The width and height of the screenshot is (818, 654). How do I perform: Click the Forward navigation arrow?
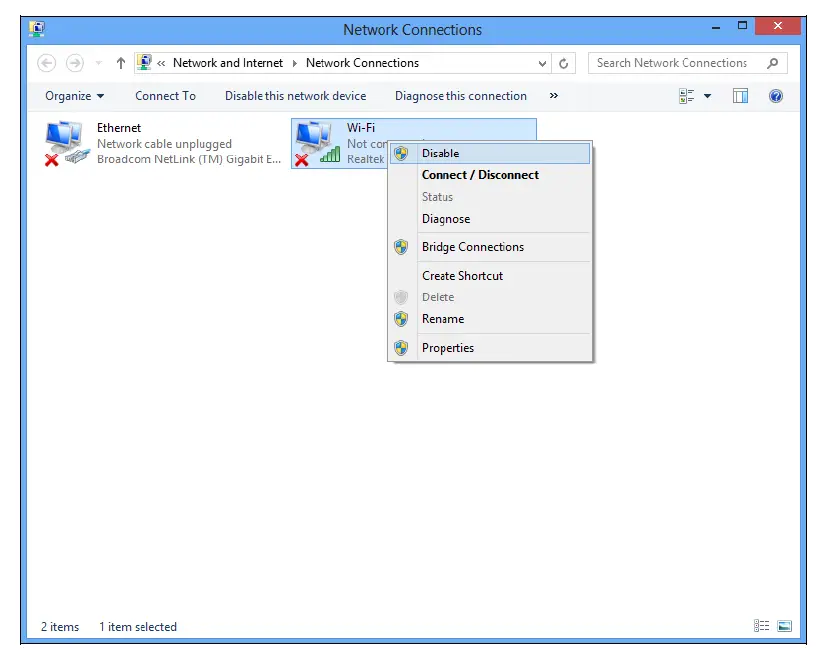pyautogui.click(x=75, y=63)
